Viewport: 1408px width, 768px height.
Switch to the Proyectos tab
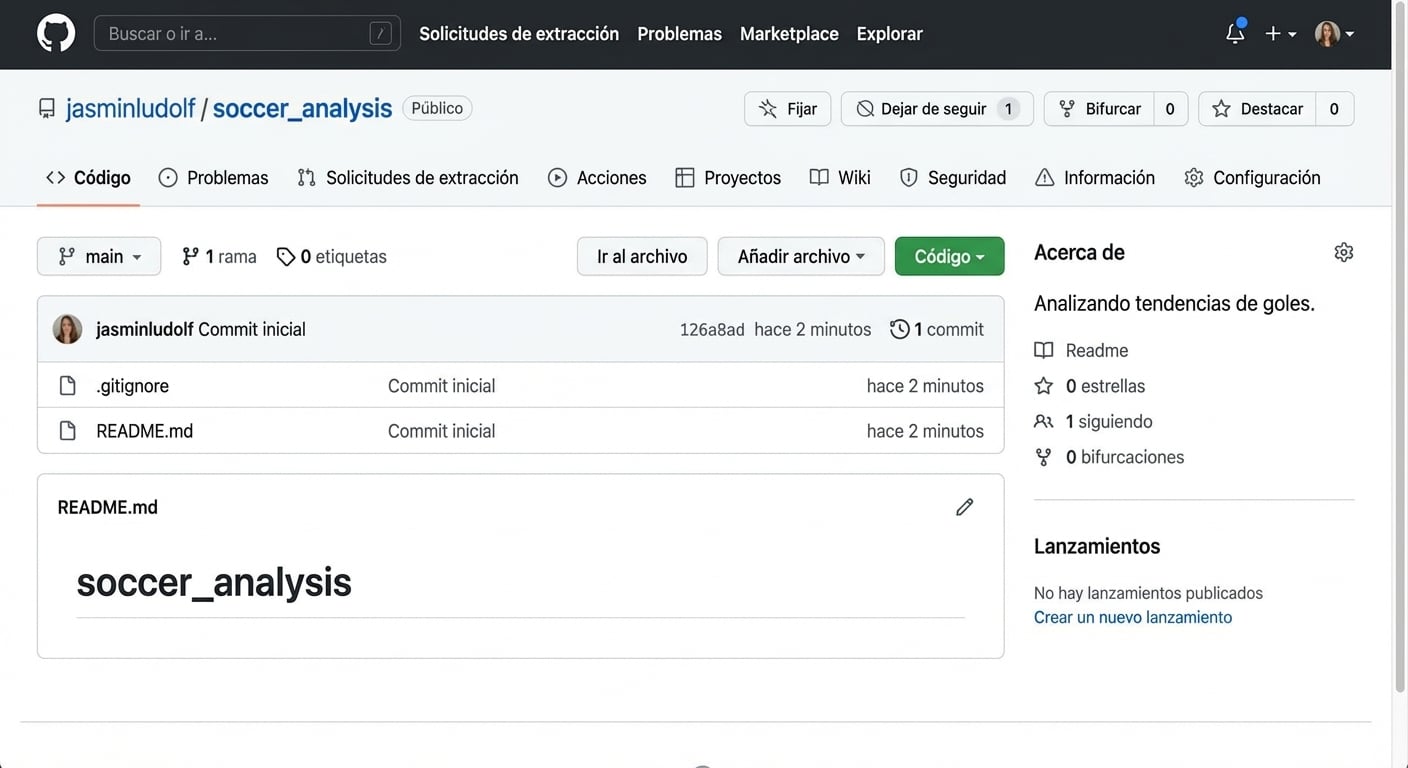click(728, 177)
